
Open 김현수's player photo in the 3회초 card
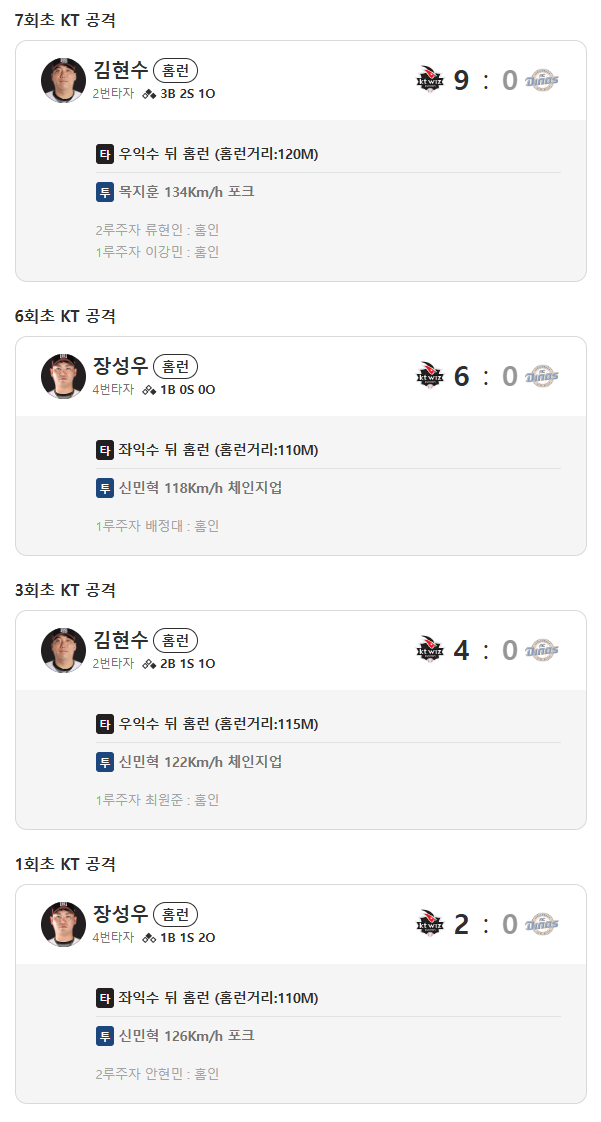[63, 650]
